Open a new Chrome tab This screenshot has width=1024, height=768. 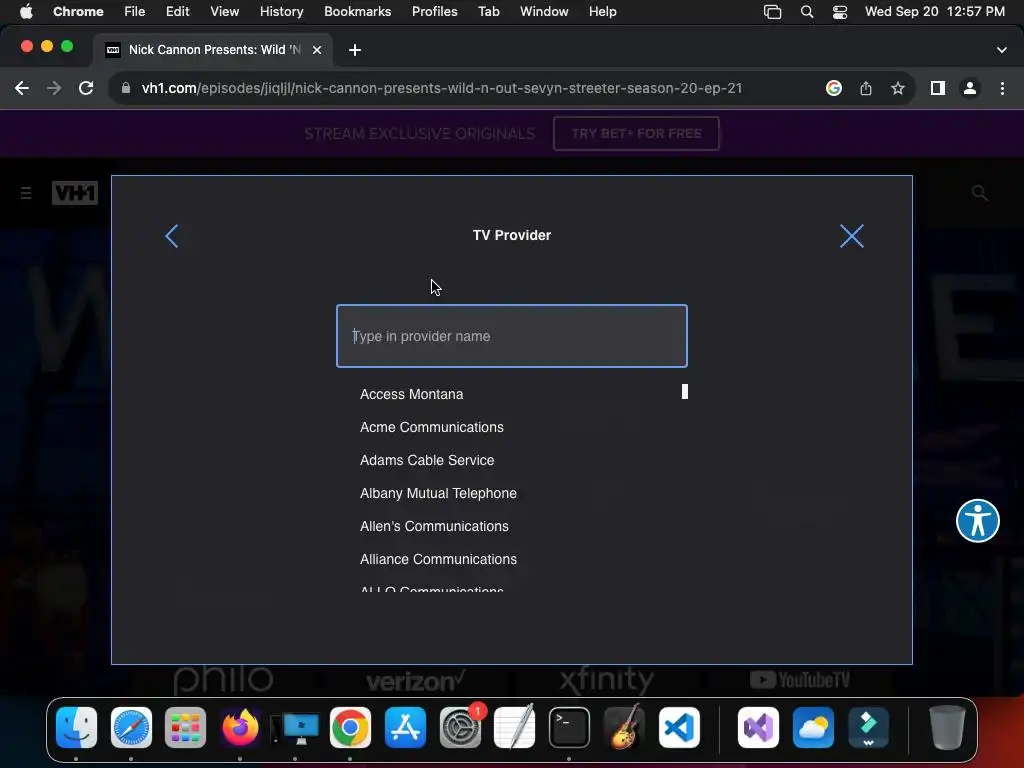click(x=355, y=50)
